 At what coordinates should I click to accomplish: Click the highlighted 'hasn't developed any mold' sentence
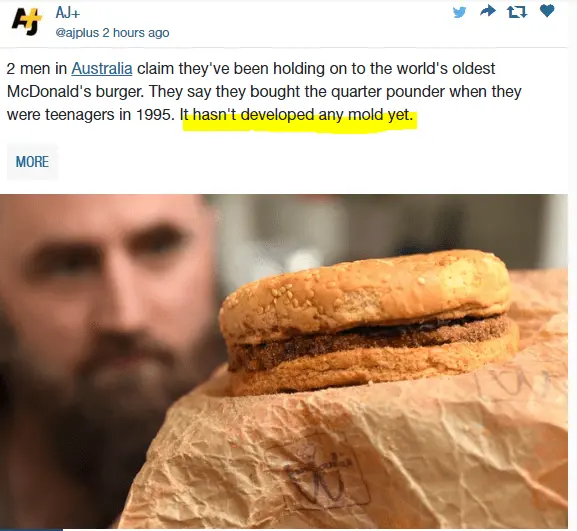[x=297, y=115]
